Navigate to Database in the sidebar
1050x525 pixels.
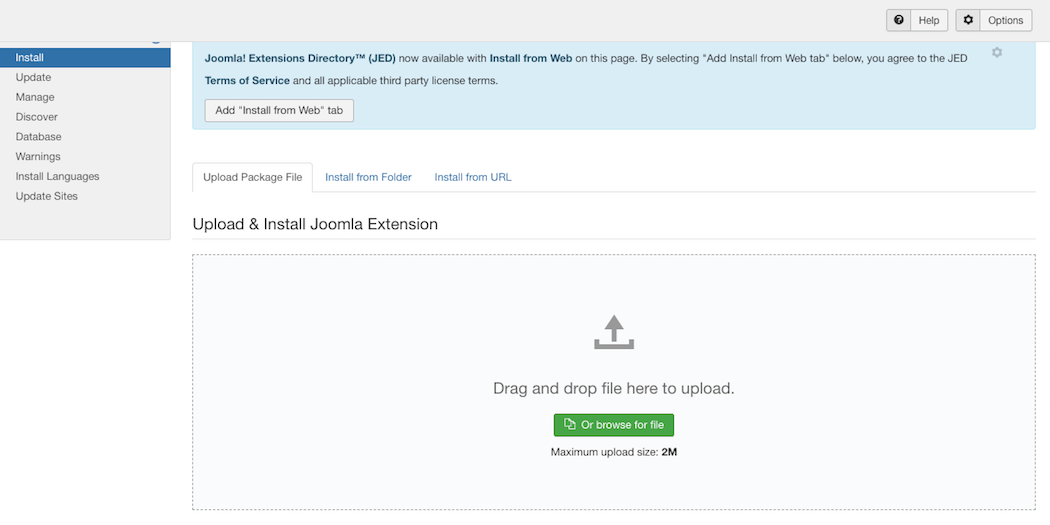38,137
